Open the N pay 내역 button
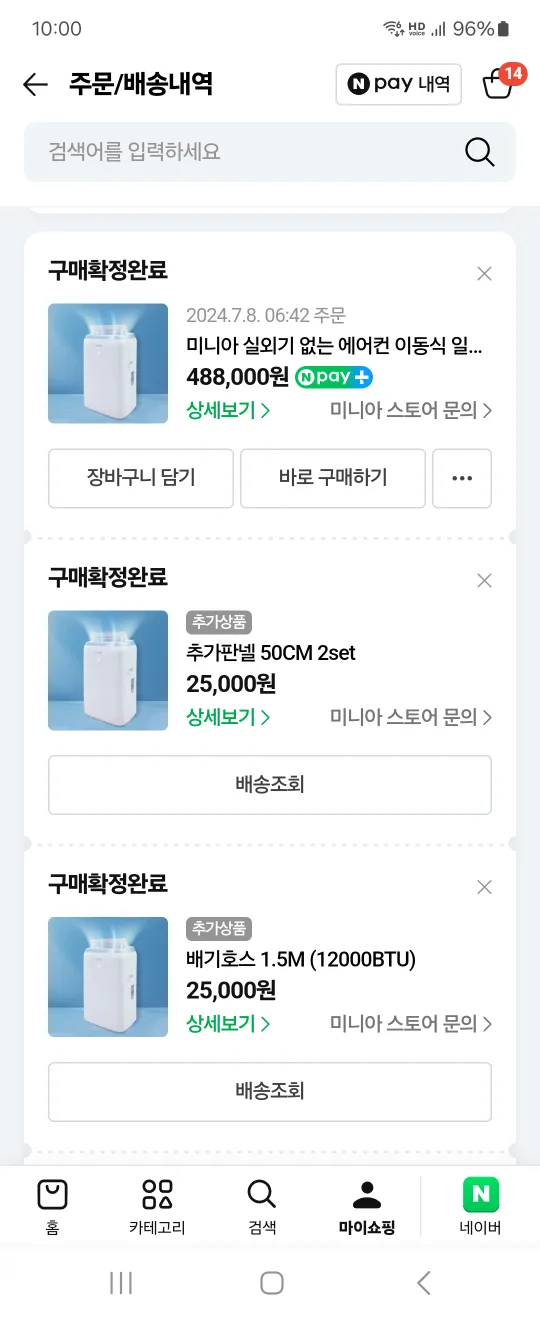The height and width of the screenshot is (1320, 540). [399, 84]
